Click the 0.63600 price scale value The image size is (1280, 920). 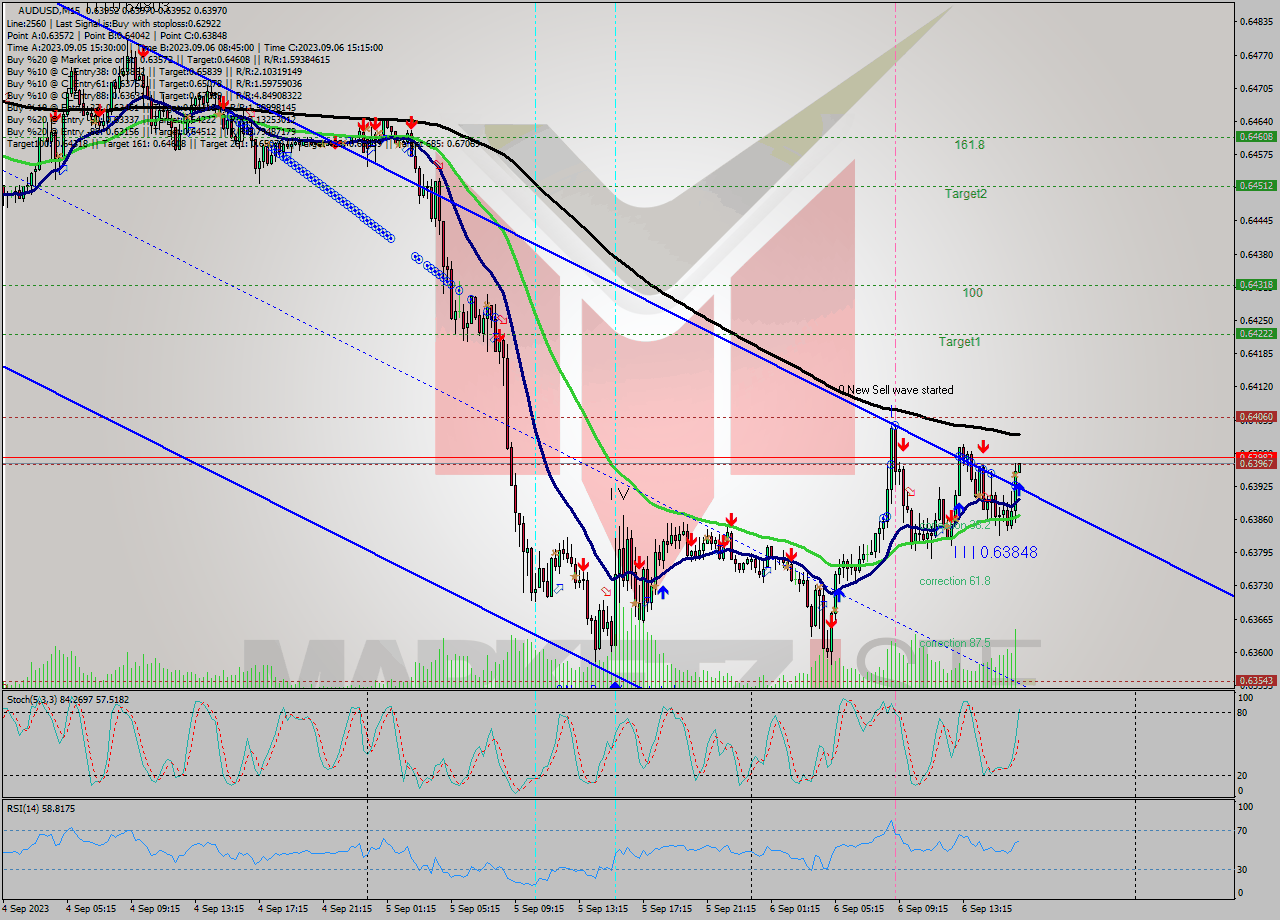click(1256, 652)
